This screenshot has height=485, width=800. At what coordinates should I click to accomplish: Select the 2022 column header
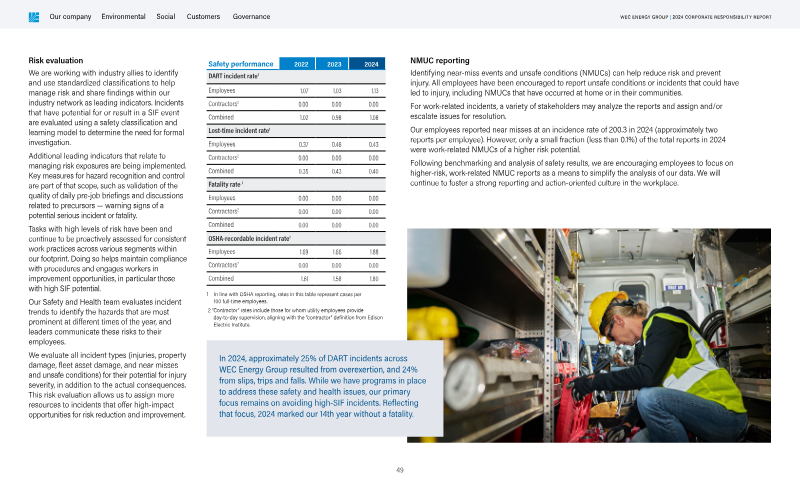pyautogui.click(x=301, y=63)
